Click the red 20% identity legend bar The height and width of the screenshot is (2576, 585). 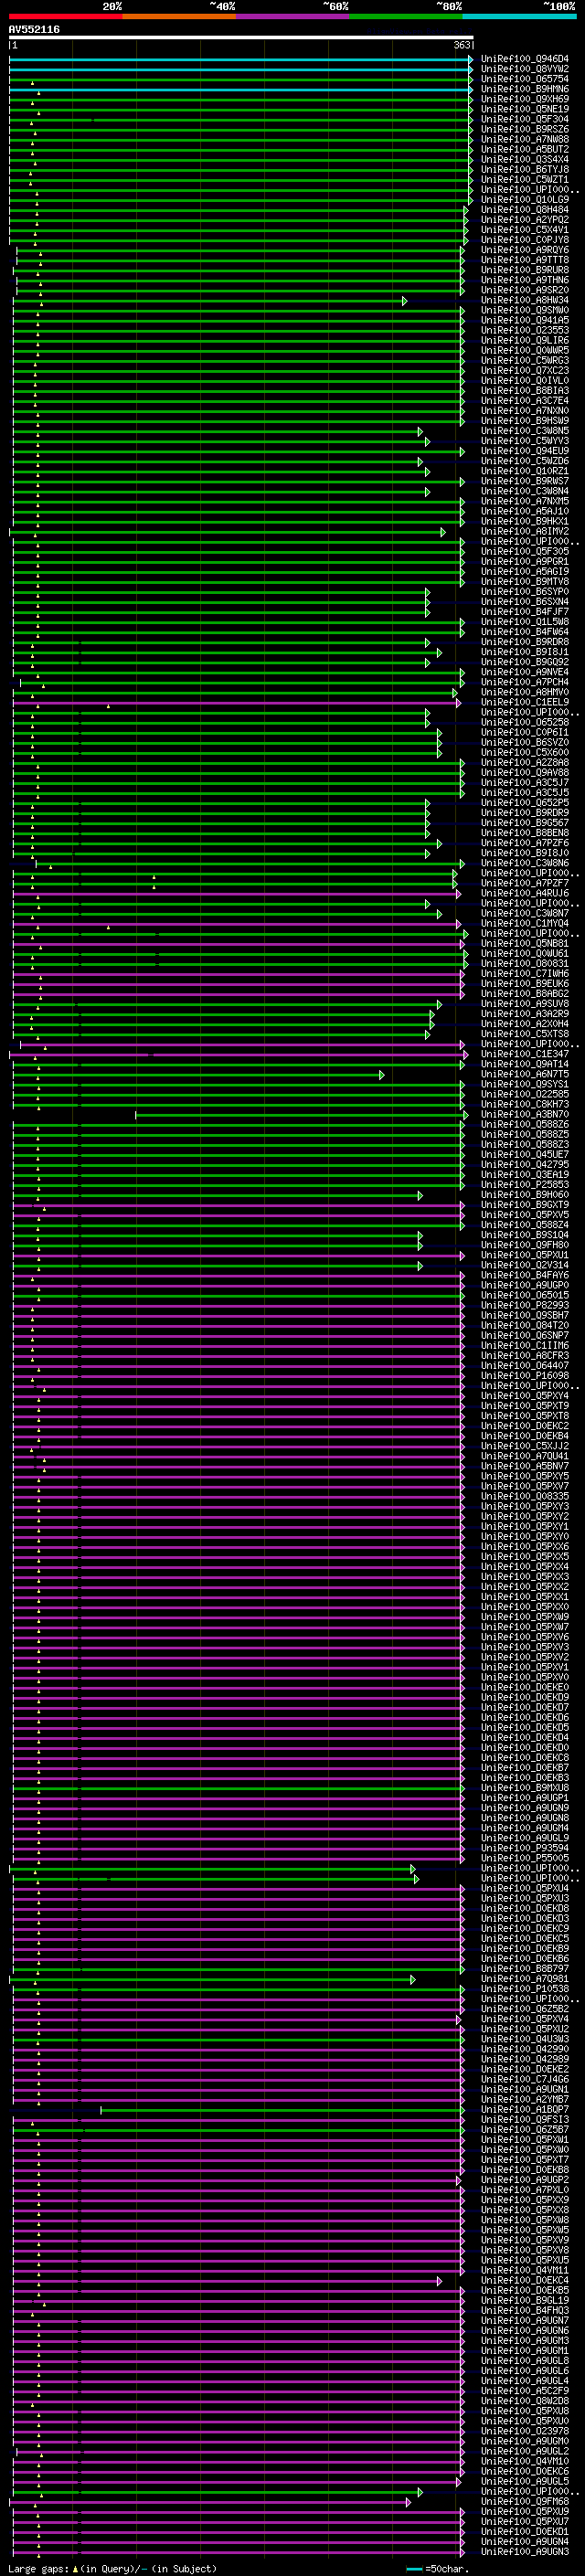(65, 17)
